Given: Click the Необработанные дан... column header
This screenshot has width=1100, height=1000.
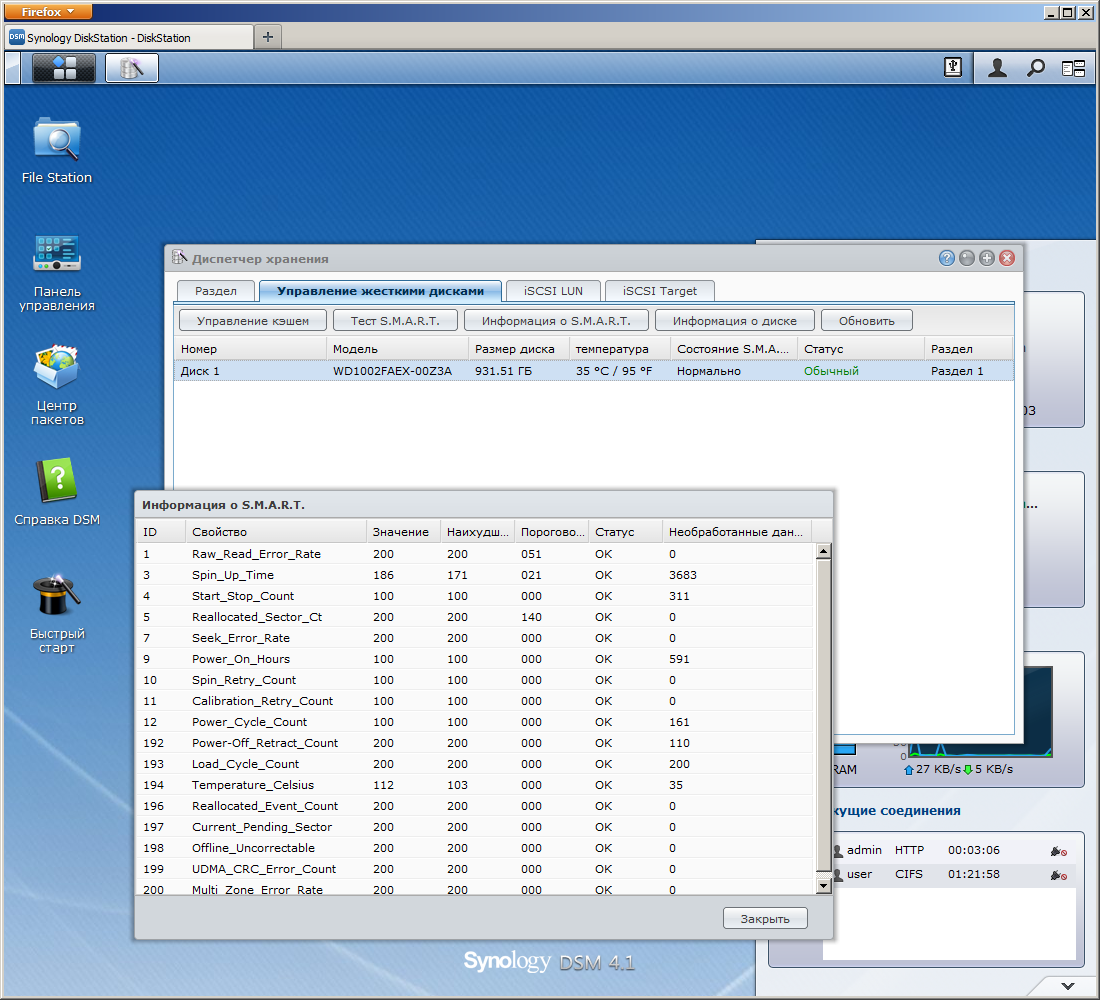Looking at the screenshot, I should tap(737, 531).
